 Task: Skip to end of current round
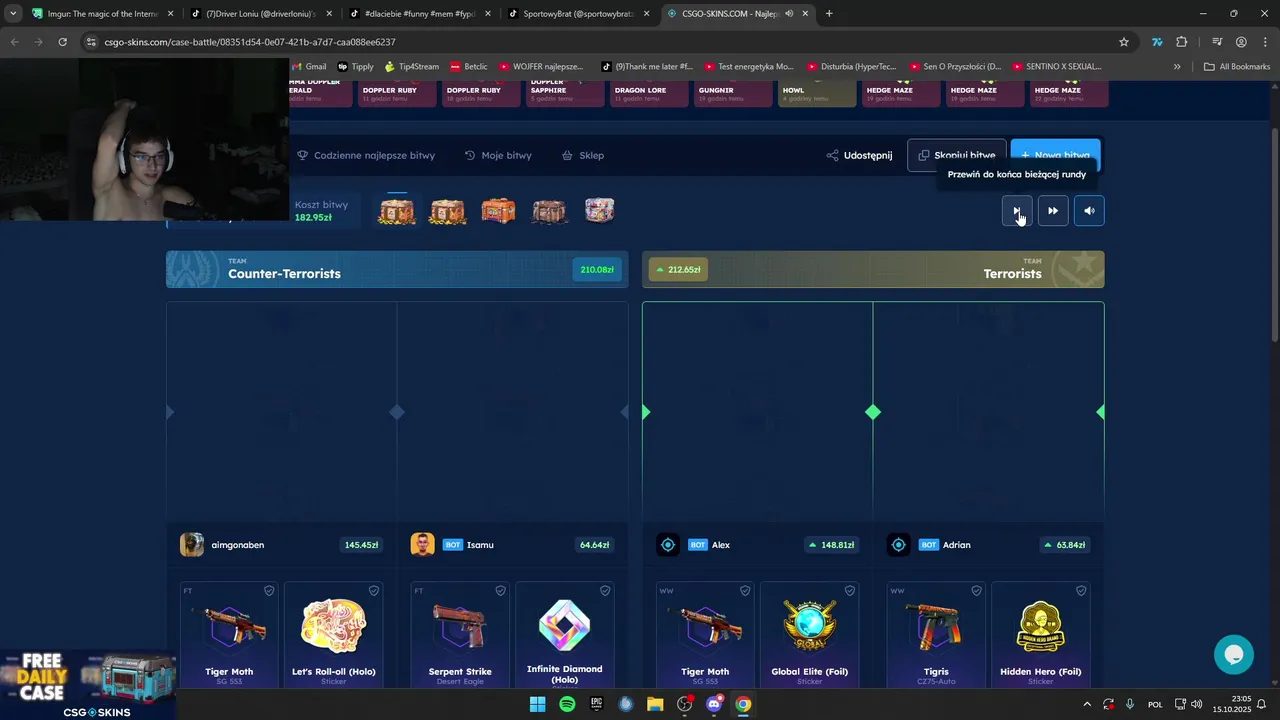1017,210
